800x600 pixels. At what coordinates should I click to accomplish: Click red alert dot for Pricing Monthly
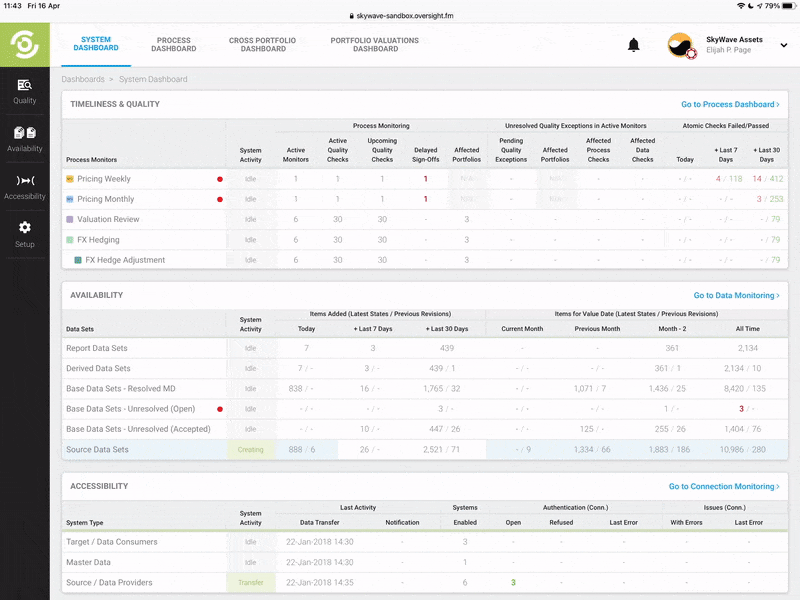[220, 199]
